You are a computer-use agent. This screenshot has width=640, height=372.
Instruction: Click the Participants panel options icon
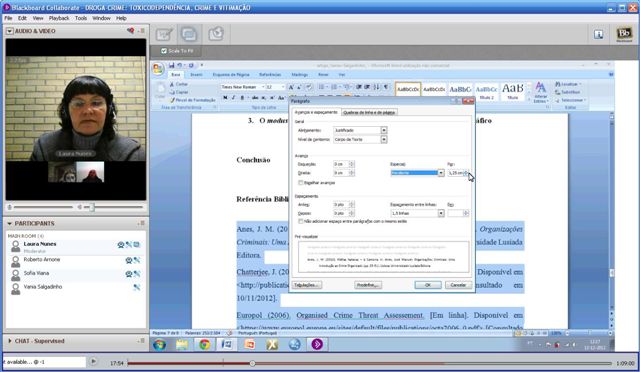pos(142,223)
